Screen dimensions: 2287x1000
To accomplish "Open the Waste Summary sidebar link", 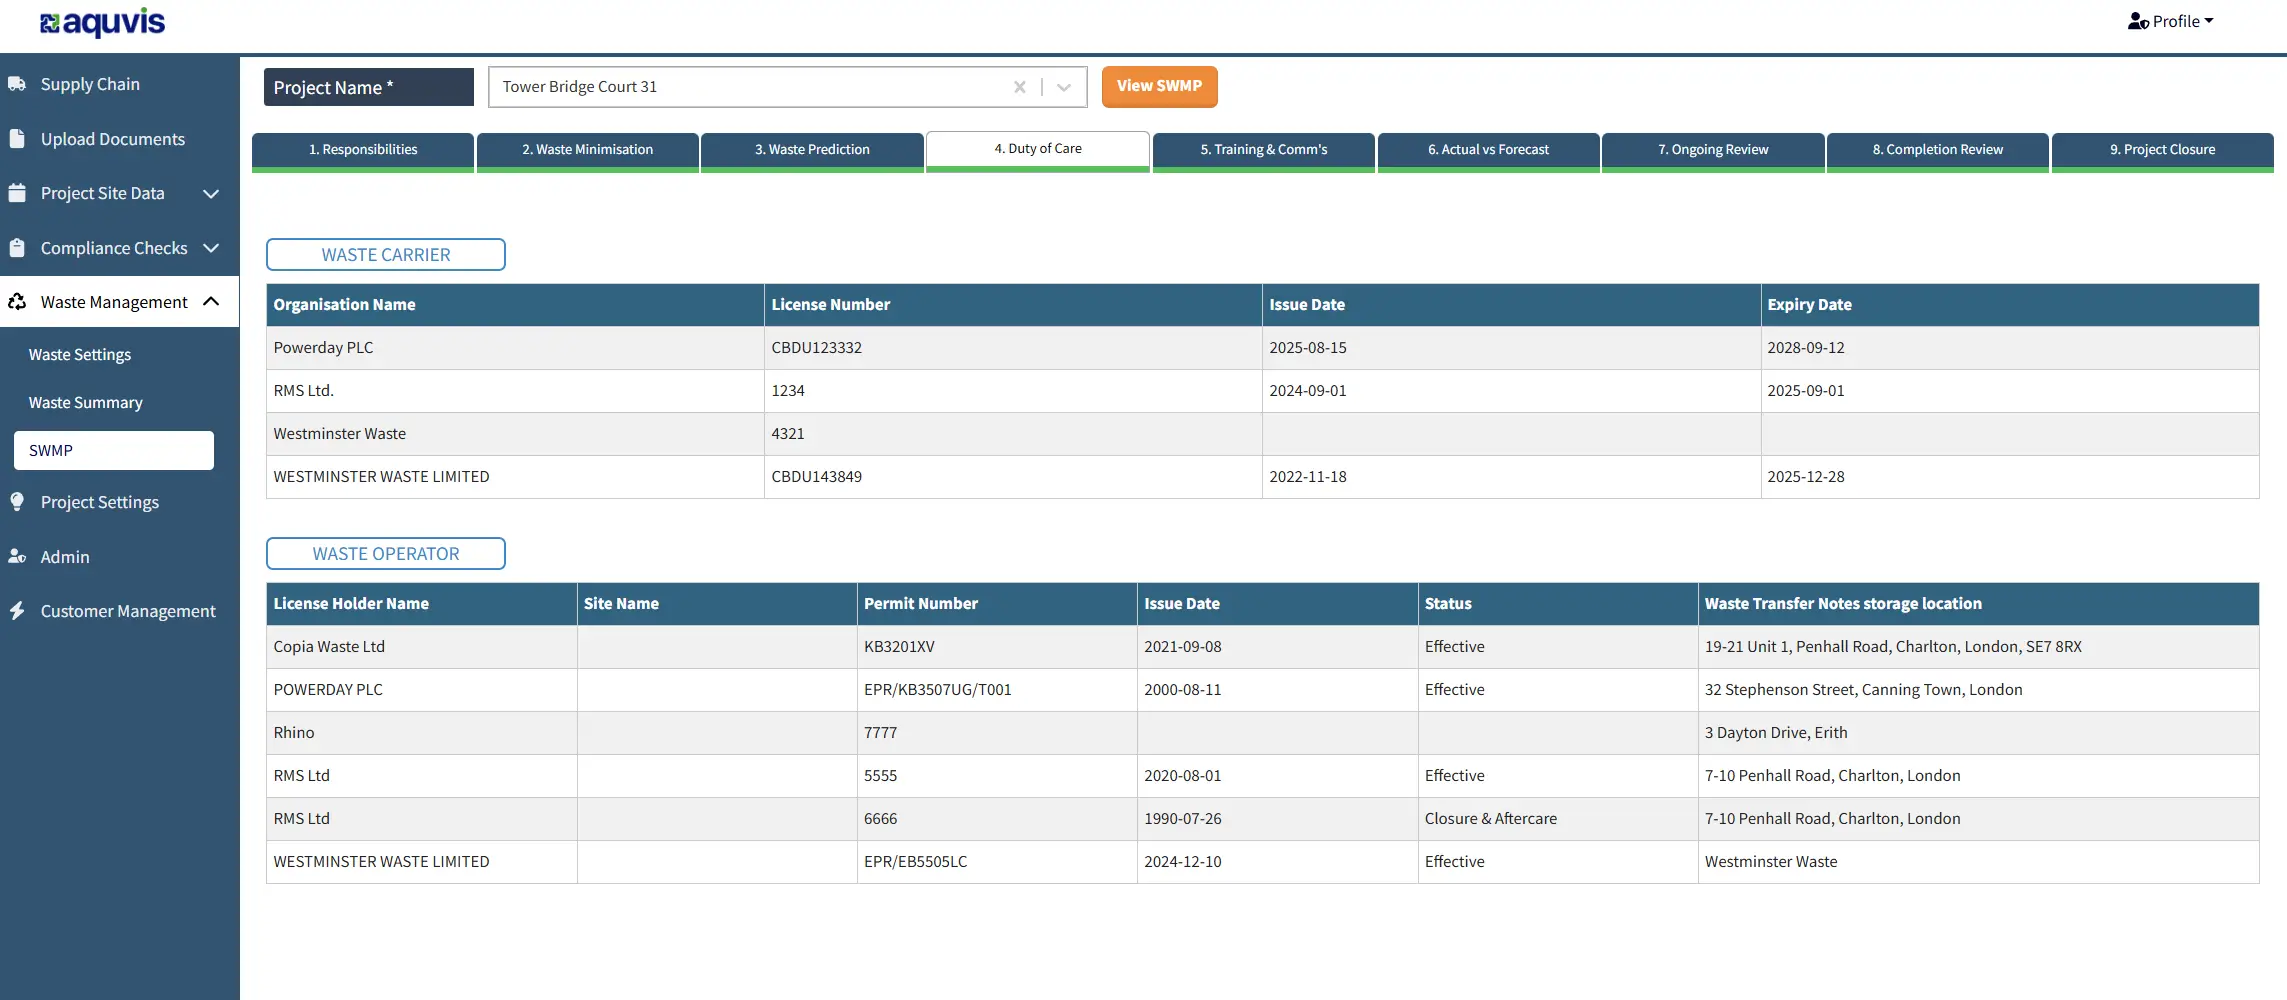I will (x=86, y=402).
